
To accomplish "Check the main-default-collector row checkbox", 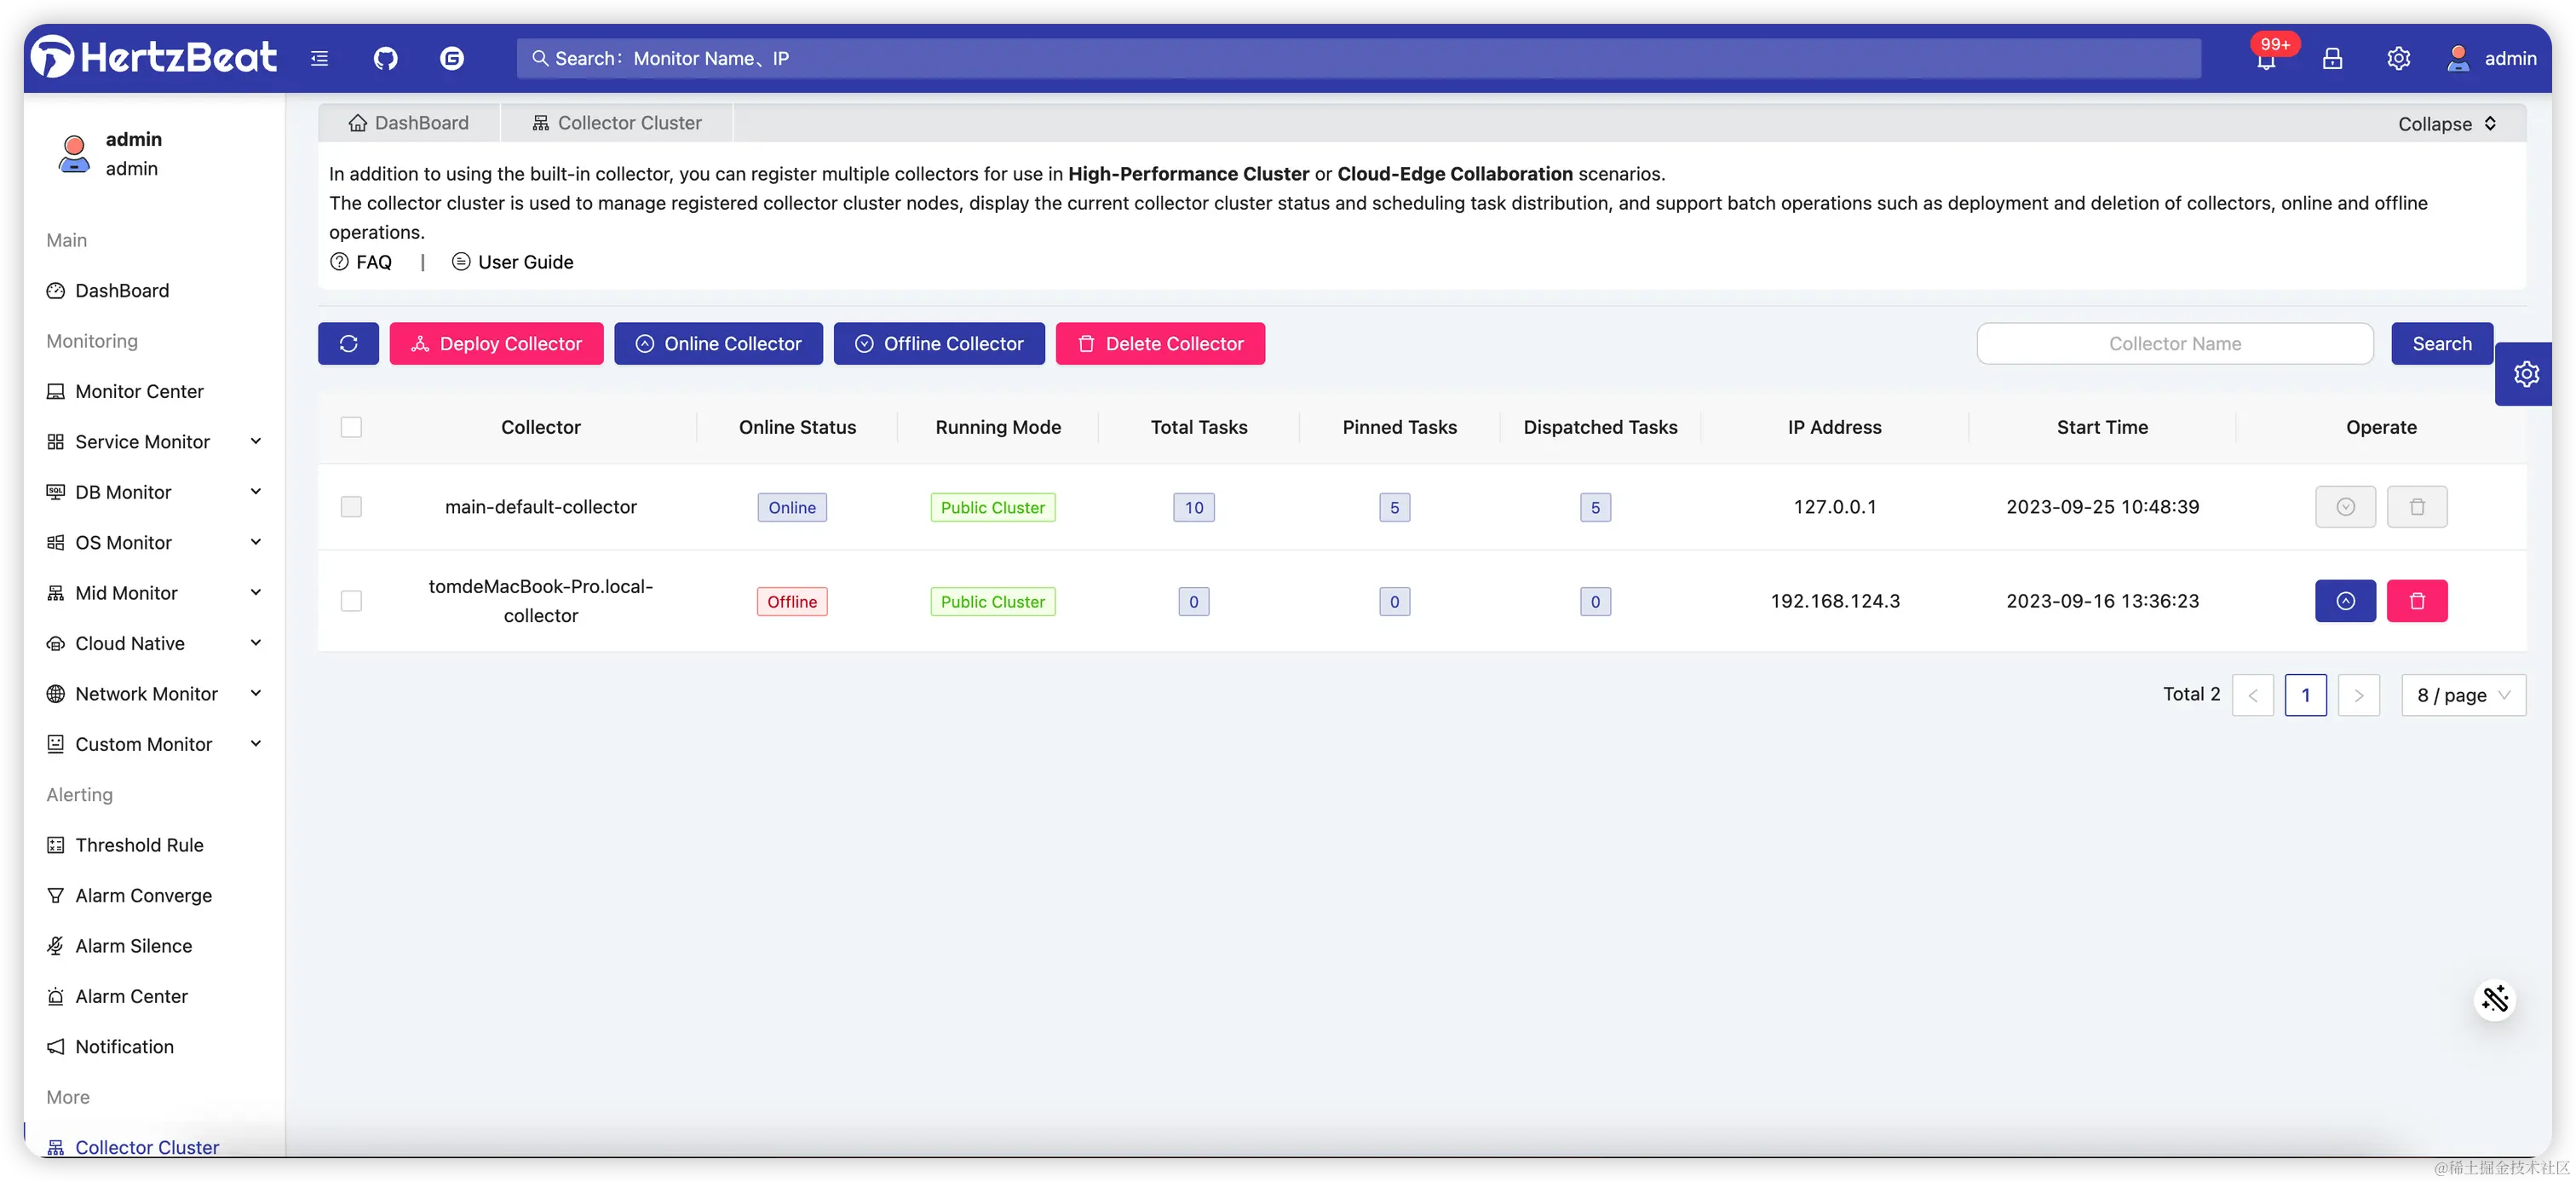I will (x=351, y=507).
